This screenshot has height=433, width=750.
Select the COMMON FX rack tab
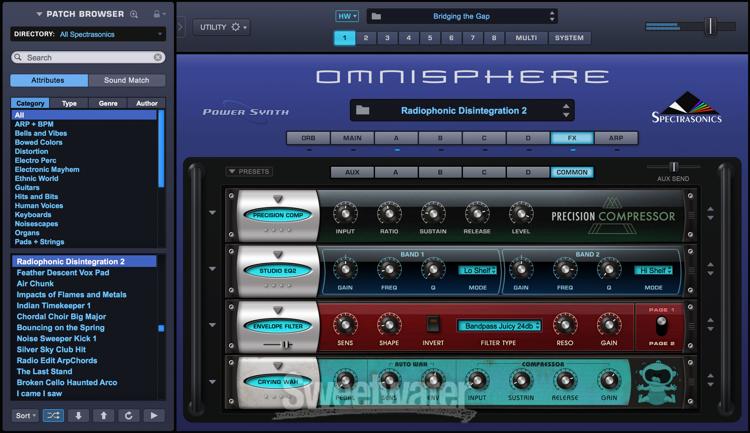pos(572,172)
